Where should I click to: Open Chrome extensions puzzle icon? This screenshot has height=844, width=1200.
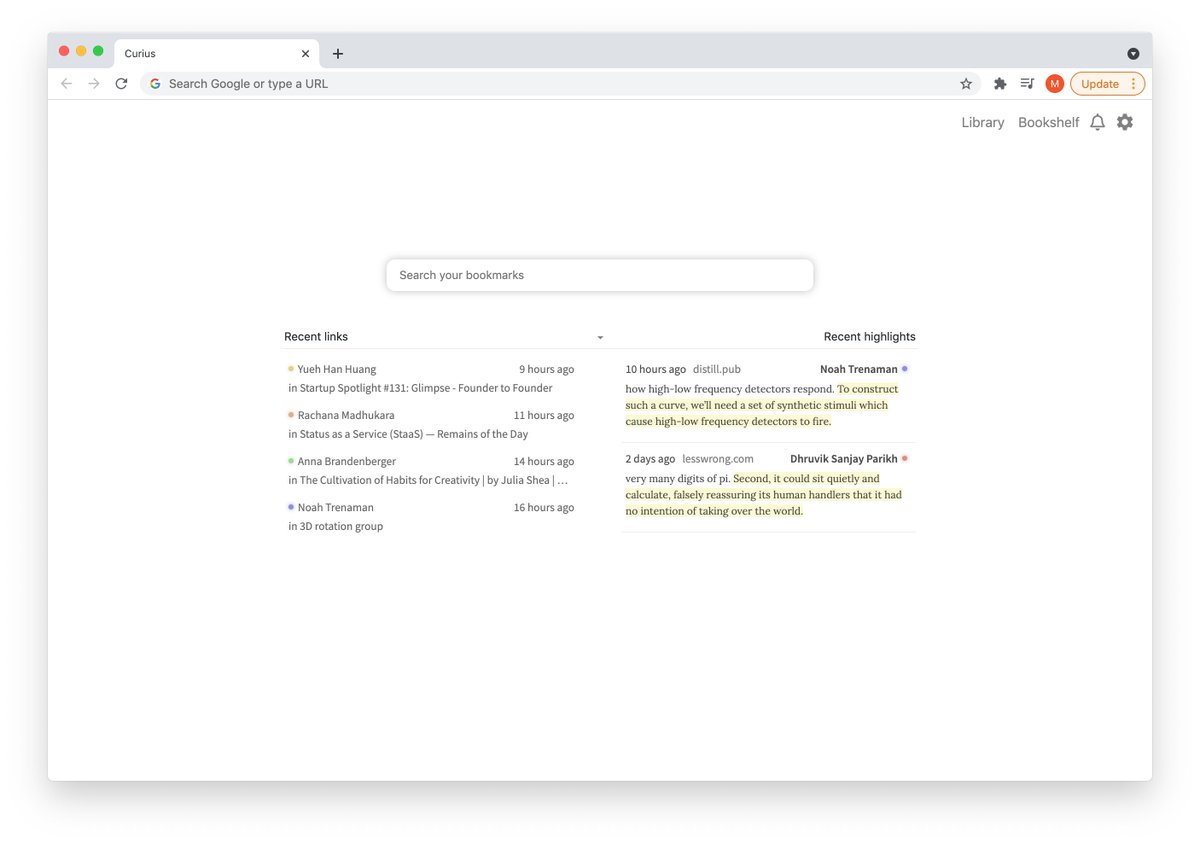1000,84
